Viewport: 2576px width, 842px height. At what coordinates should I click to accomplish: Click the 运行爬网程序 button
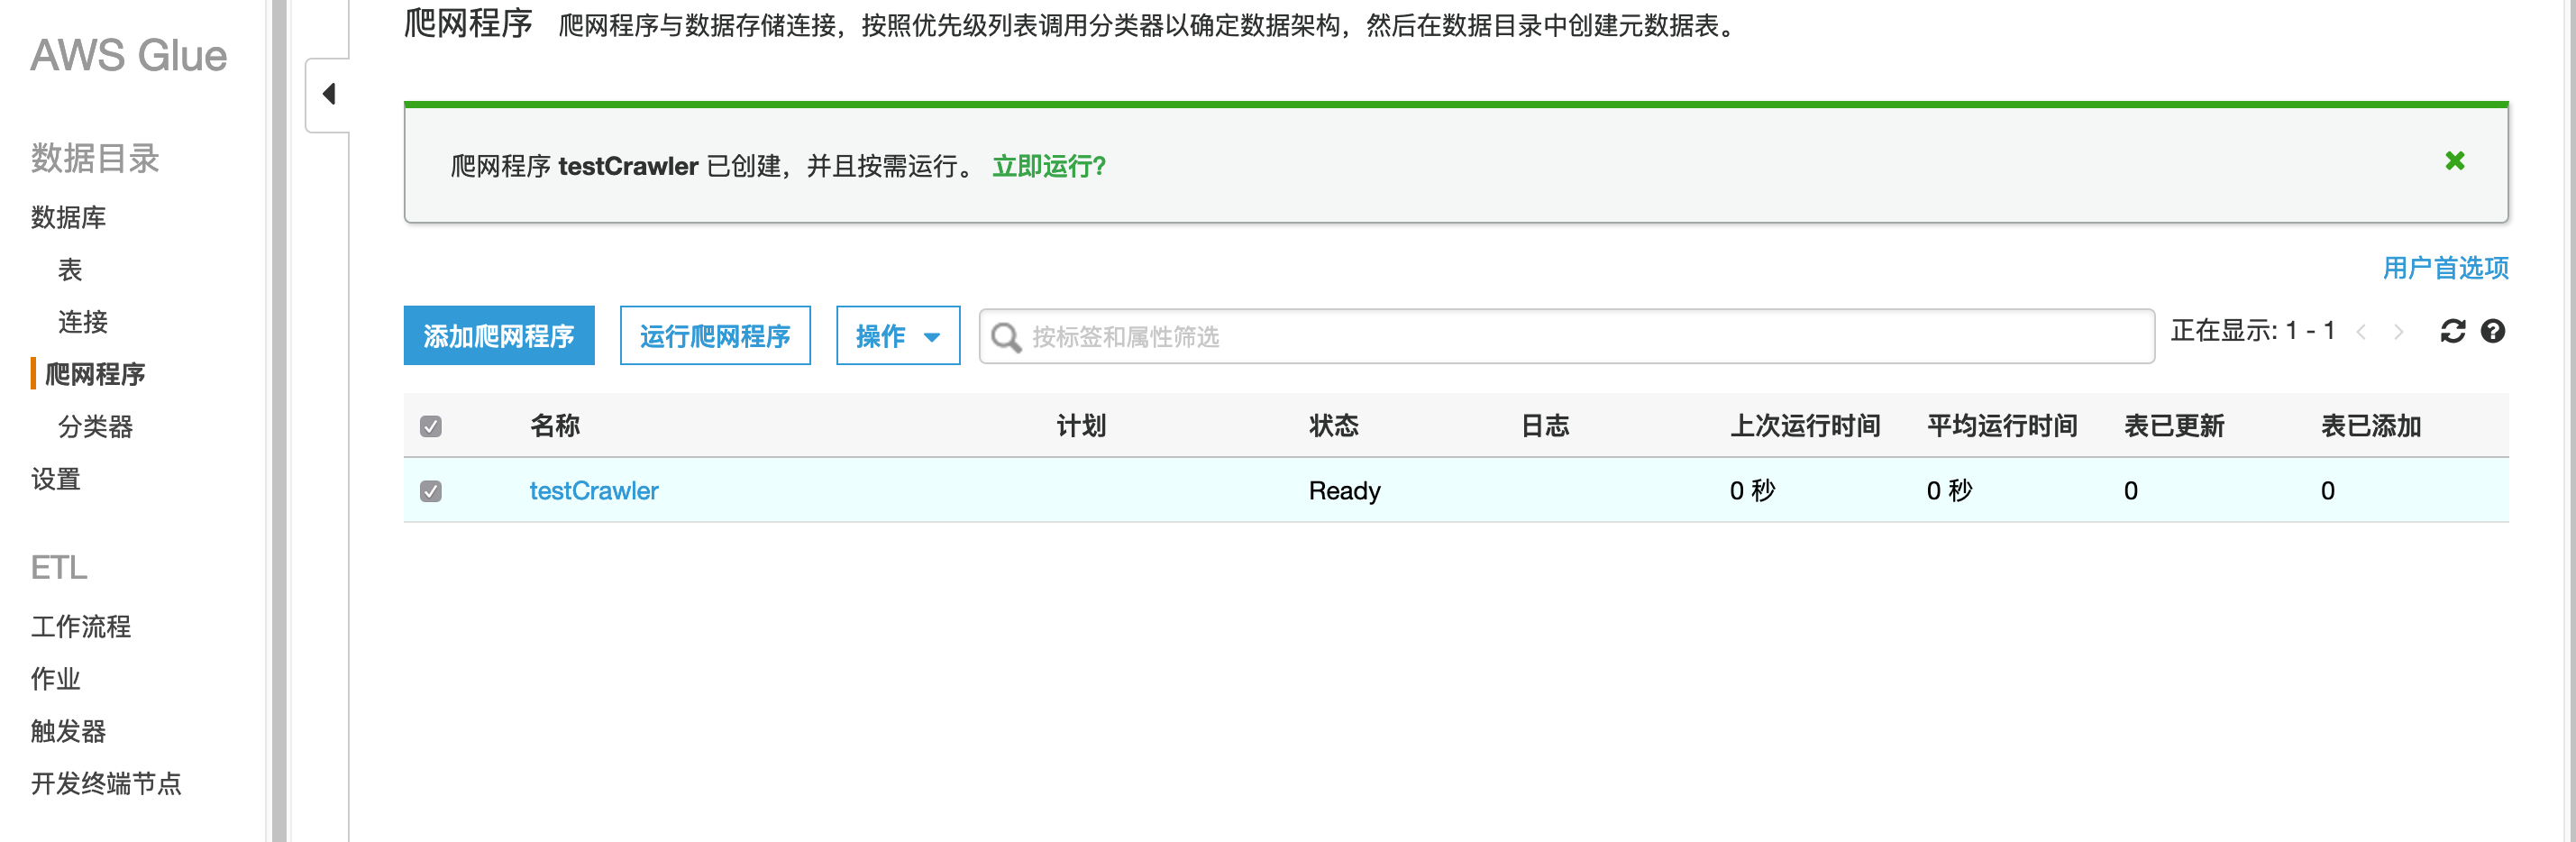(x=714, y=336)
